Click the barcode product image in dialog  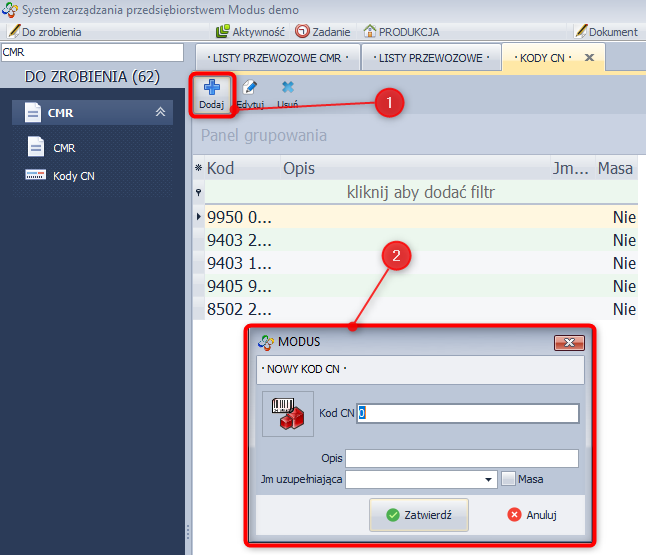pyautogui.click(x=288, y=414)
